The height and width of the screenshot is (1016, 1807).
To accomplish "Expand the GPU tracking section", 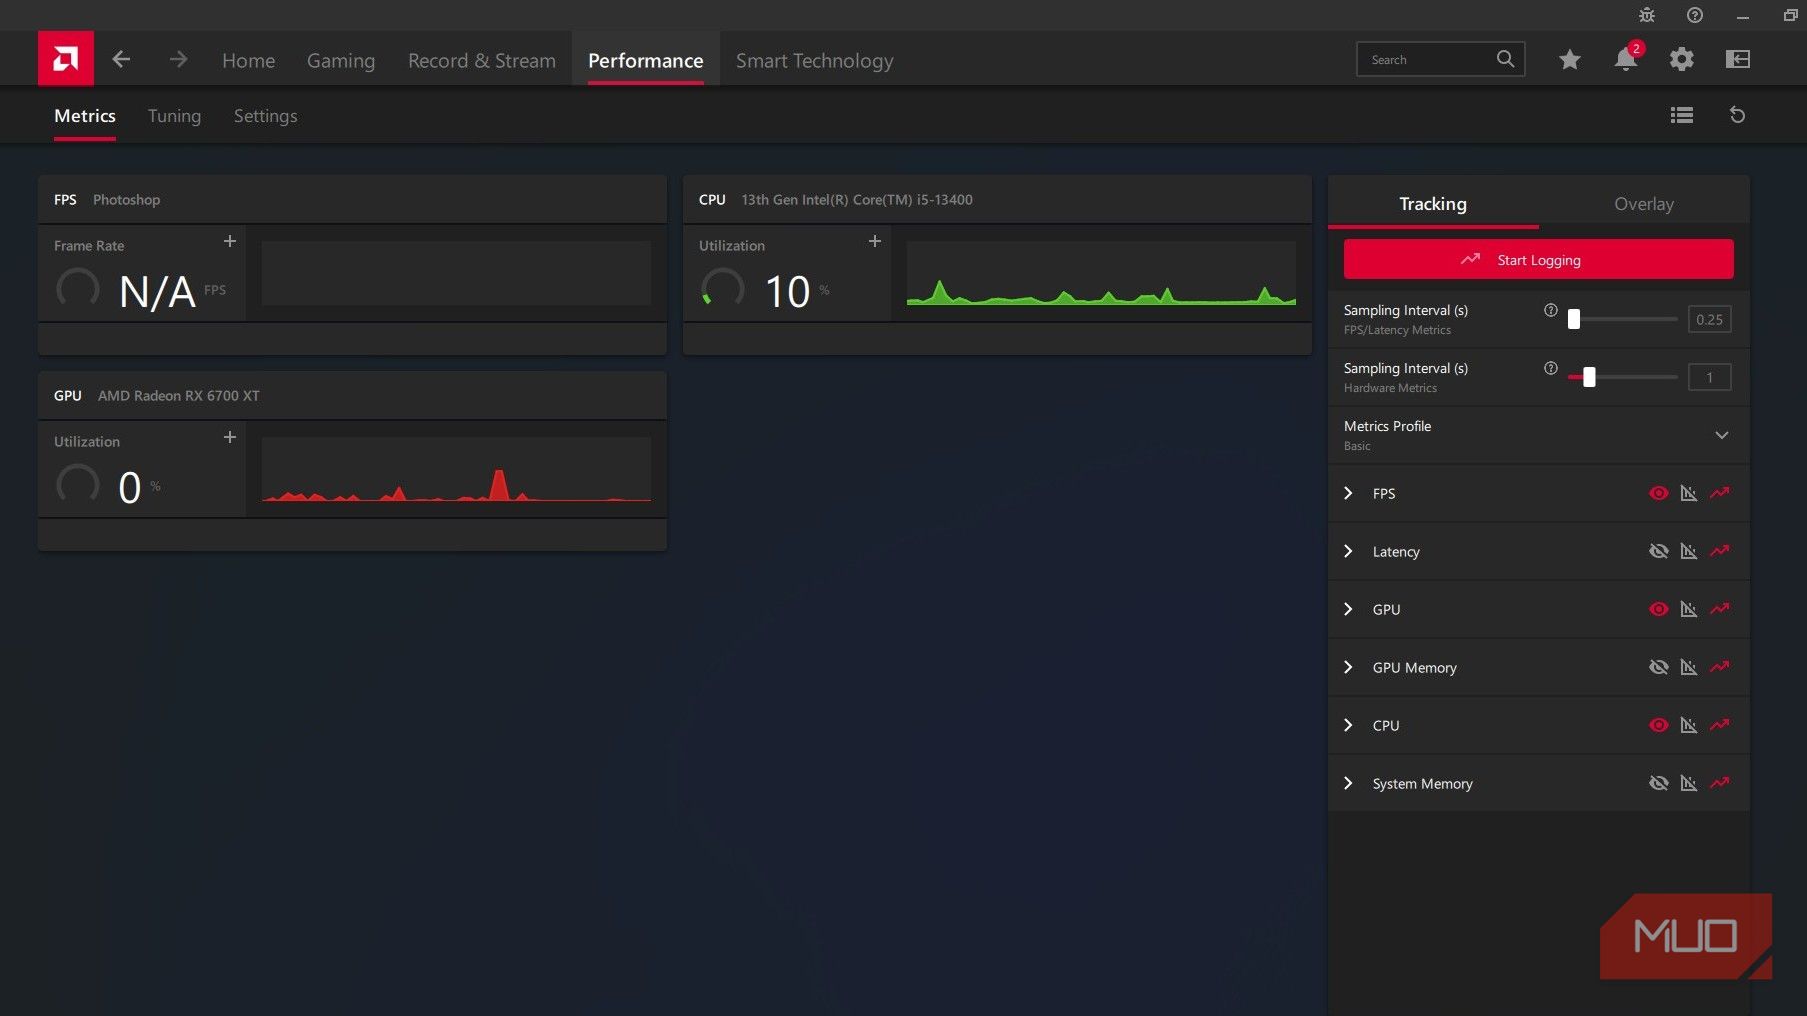I will 1348,609.
